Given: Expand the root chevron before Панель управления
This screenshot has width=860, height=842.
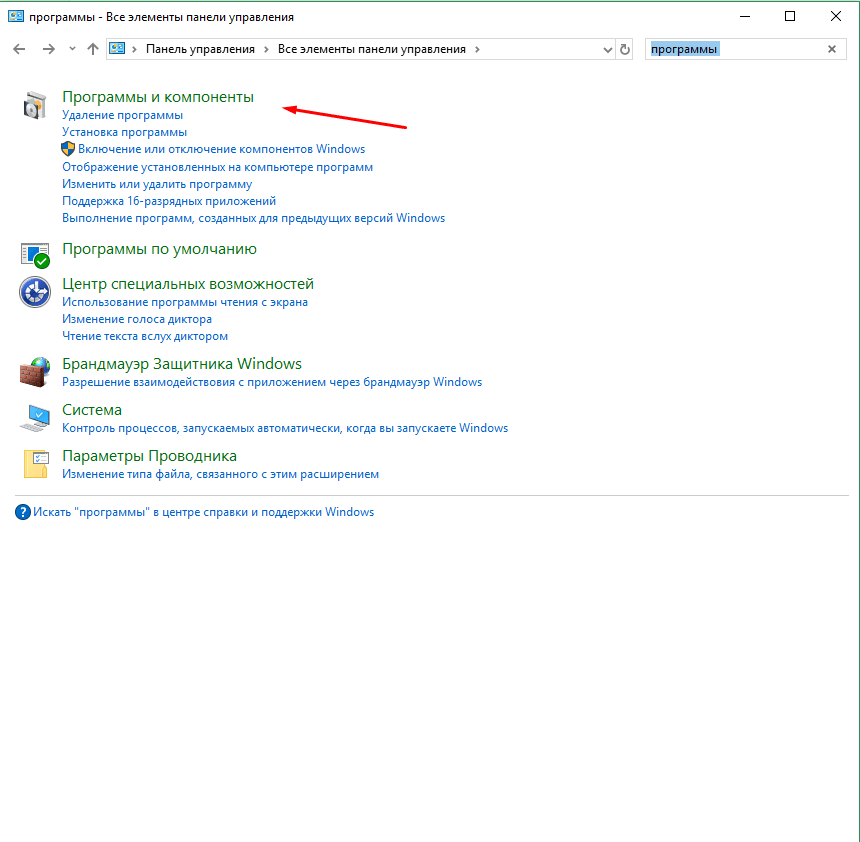Looking at the screenshot, I should pos(134,49).
